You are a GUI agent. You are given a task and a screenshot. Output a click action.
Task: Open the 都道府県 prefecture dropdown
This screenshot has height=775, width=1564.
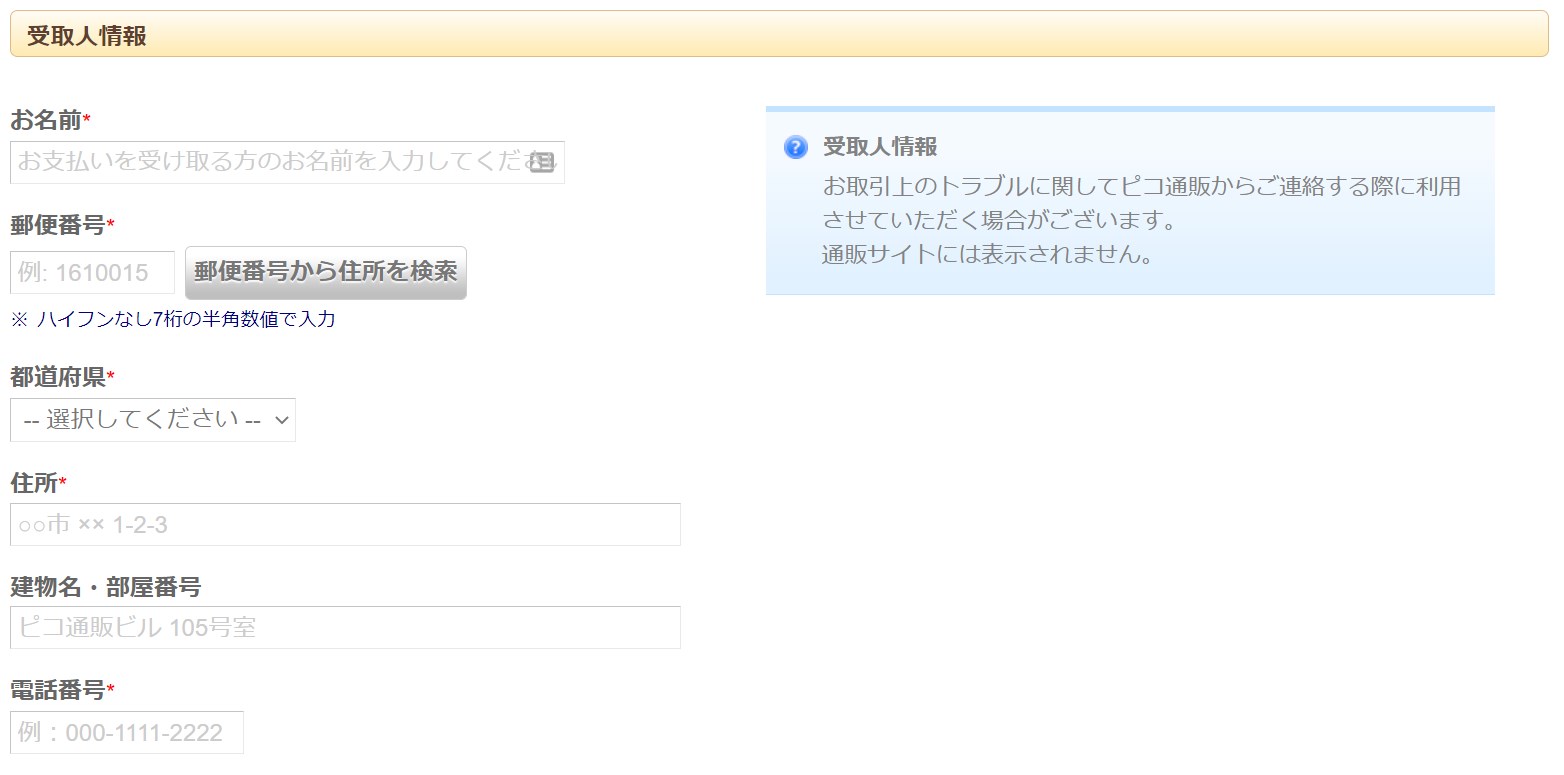[153, 420]
